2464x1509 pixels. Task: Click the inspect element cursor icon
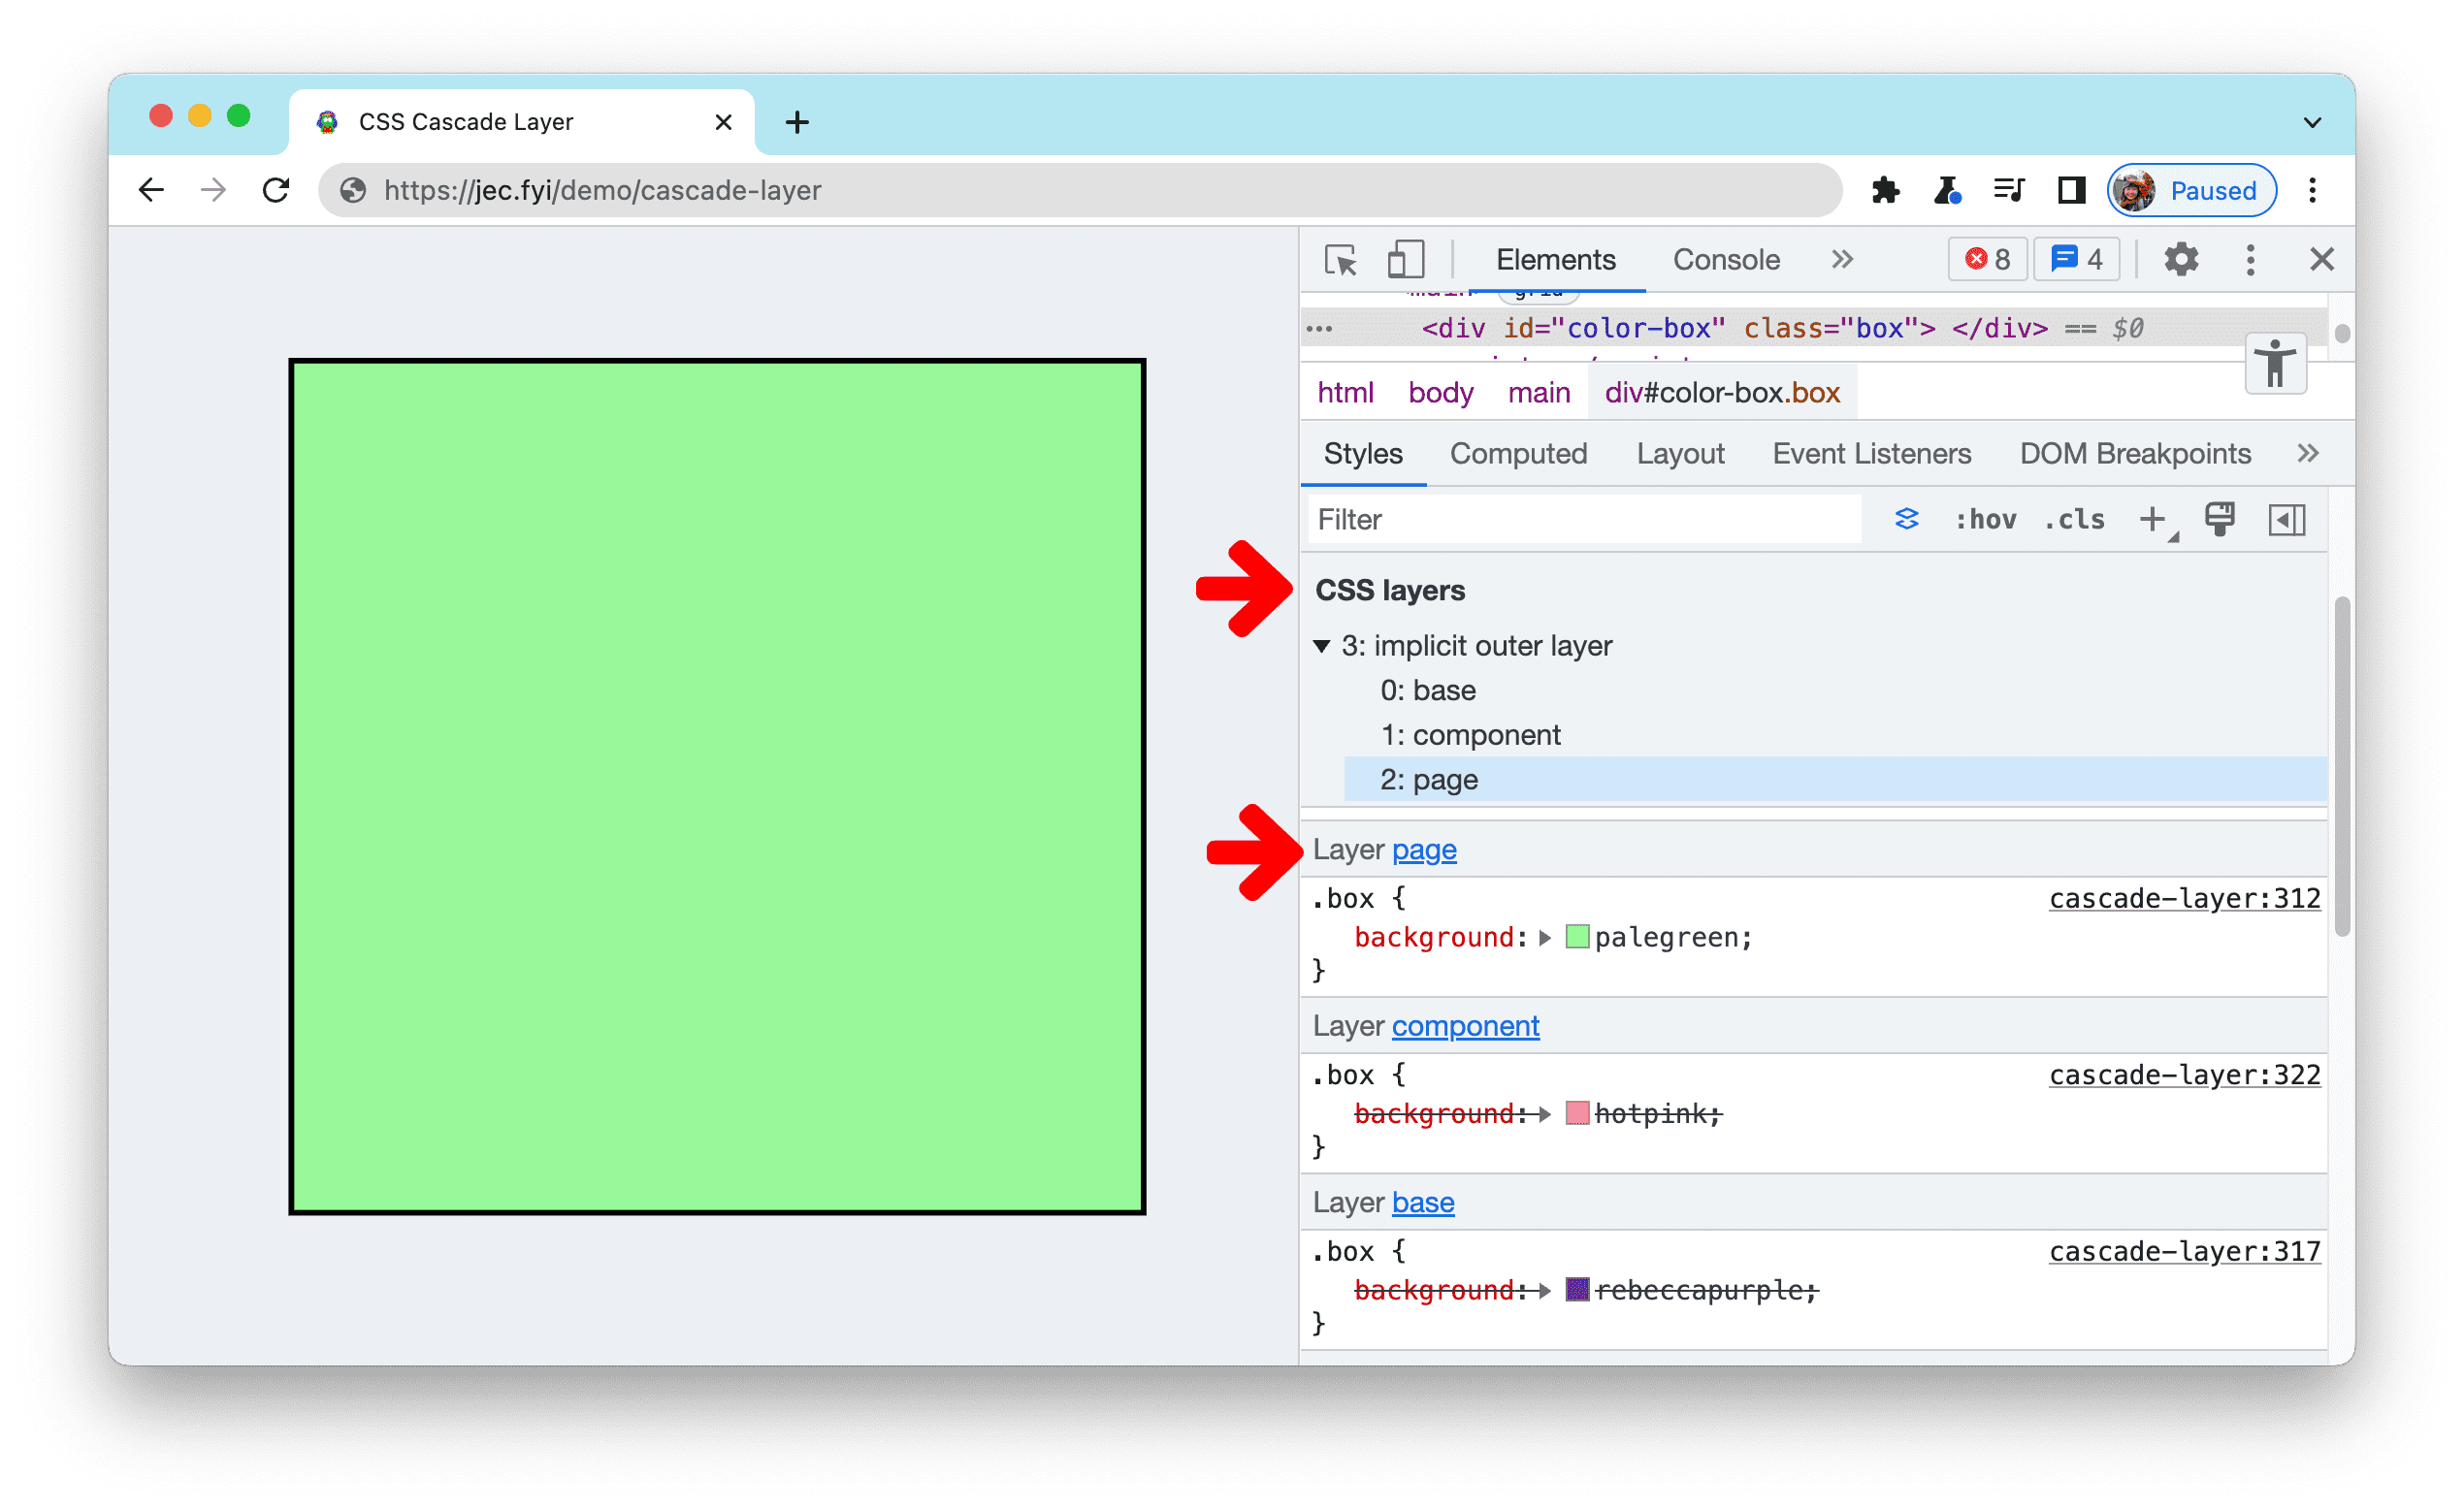(x=1341, y=260)
